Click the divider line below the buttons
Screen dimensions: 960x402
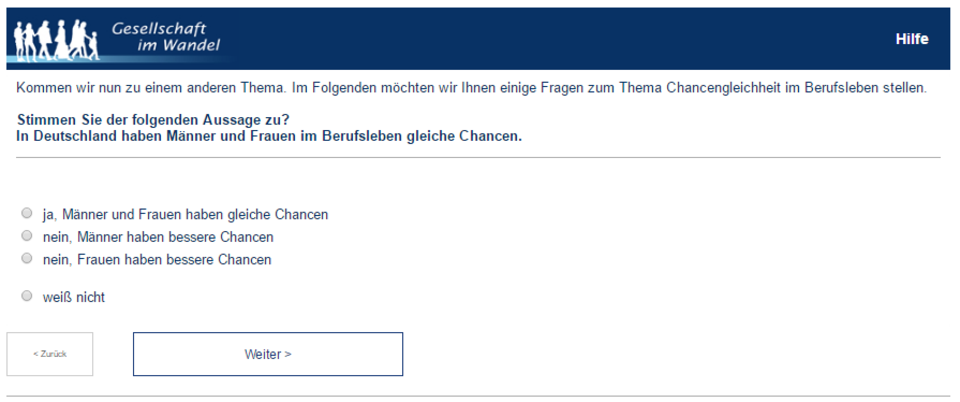478,396
